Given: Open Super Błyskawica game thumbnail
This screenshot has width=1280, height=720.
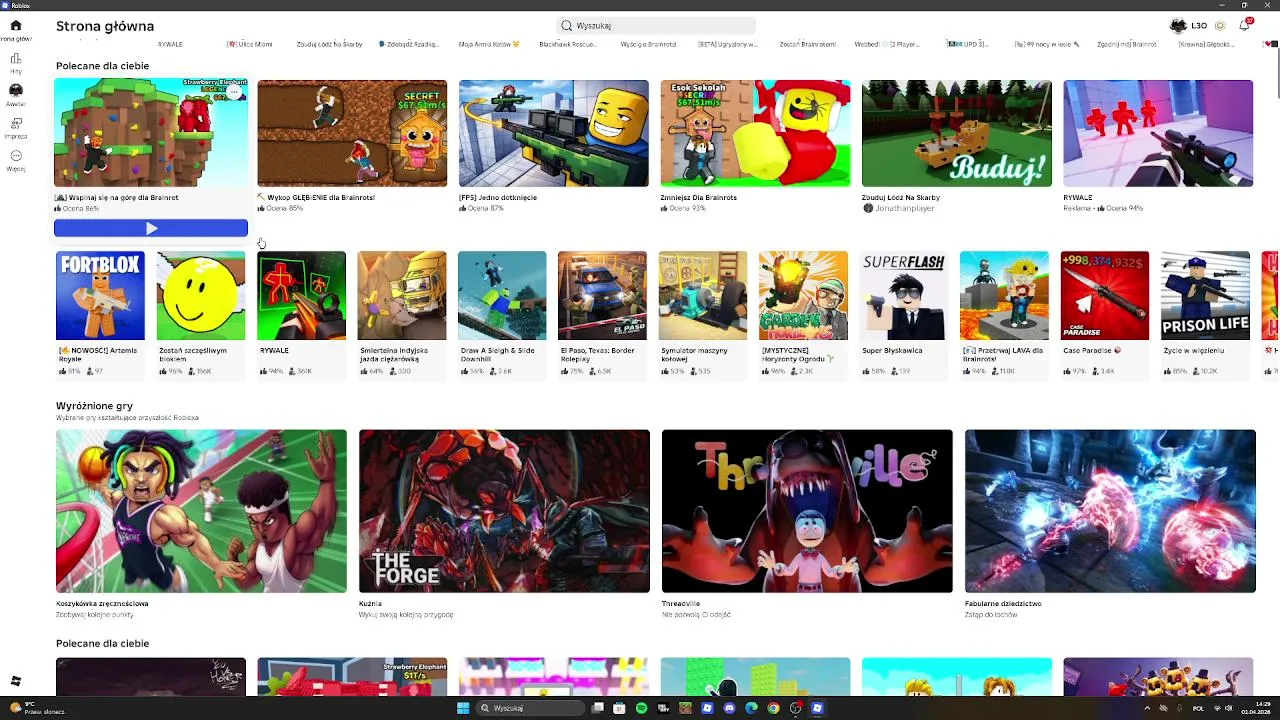Looking at the screenshot, I should click(x=904, y=295).
